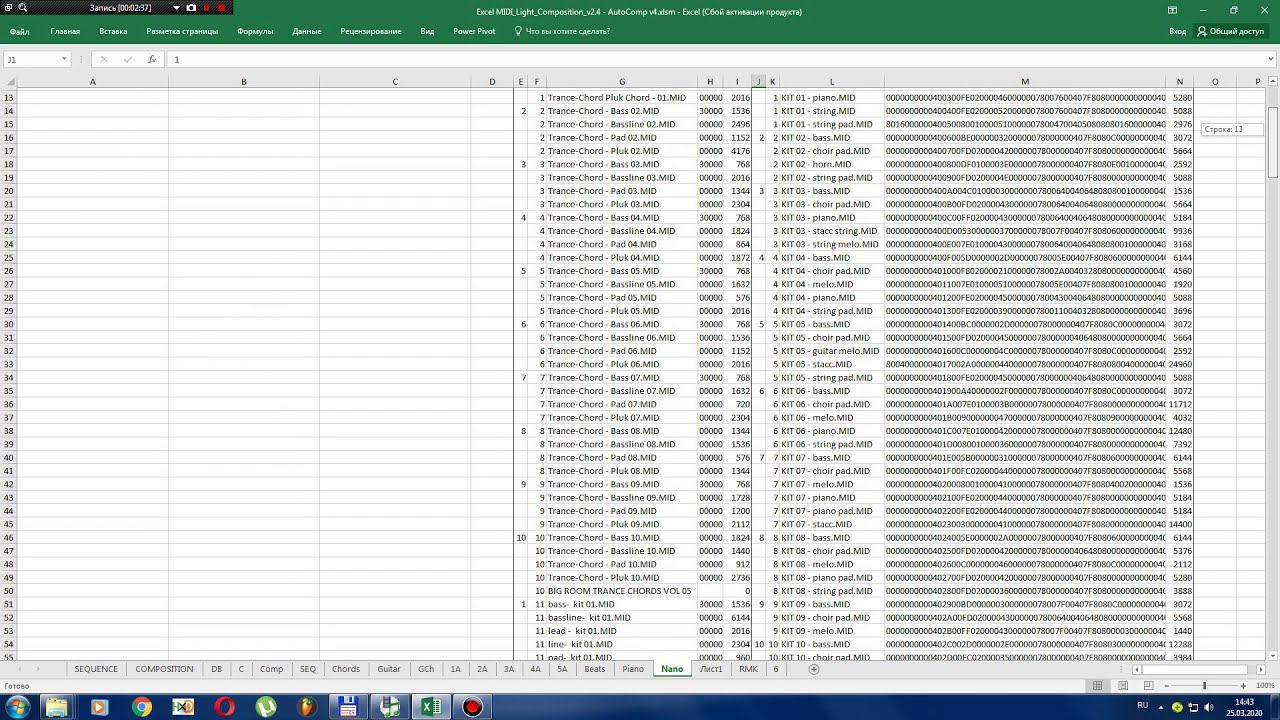This screenshot has height=720, width=1280.
Task: Open the Chords sheet tab
Action: (x=346, y=669)
